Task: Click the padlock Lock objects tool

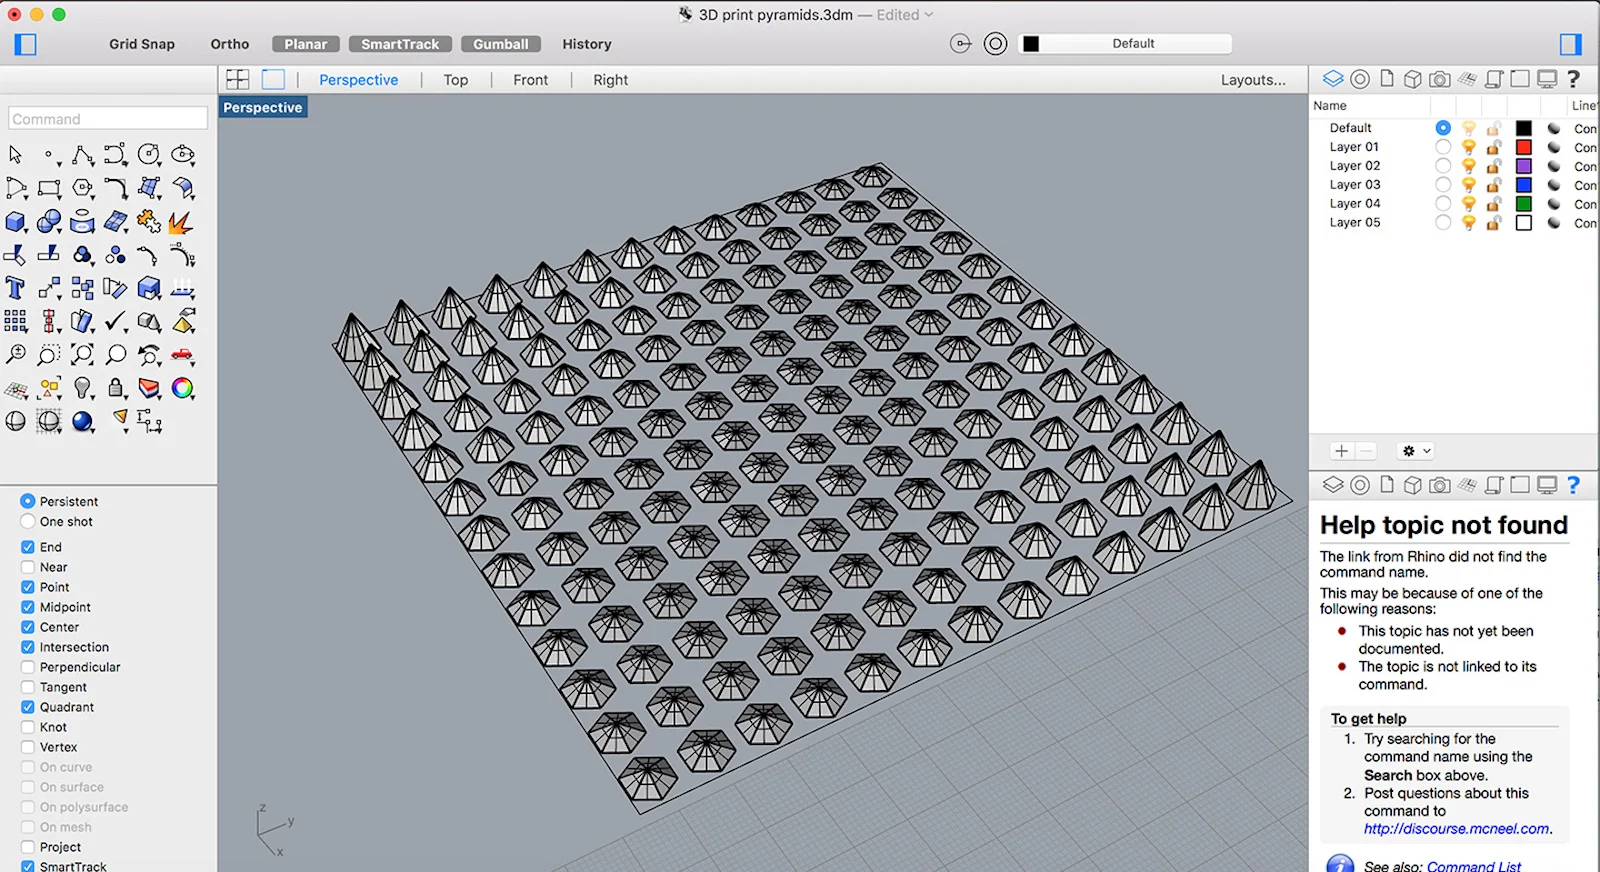Action: point(116,388)
